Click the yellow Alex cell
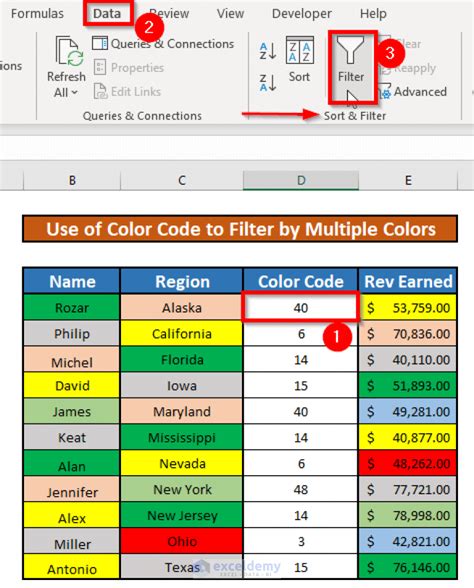 72,515
